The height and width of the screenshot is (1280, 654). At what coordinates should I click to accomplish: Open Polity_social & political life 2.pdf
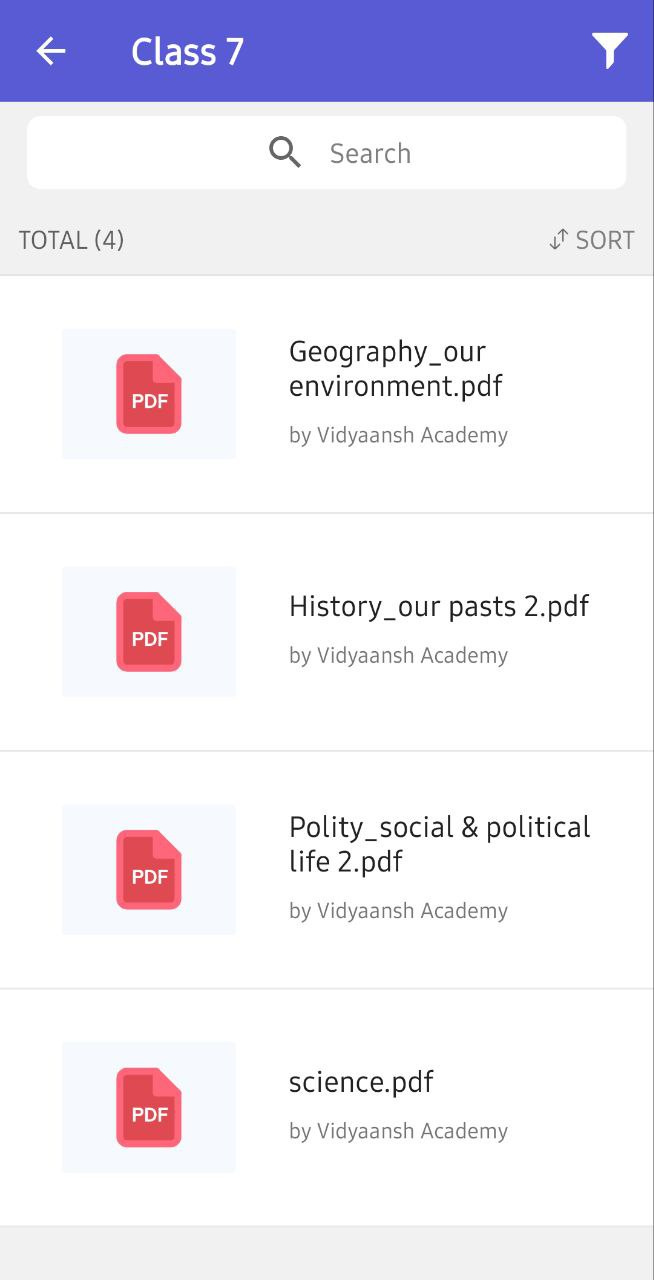point(439,844)
